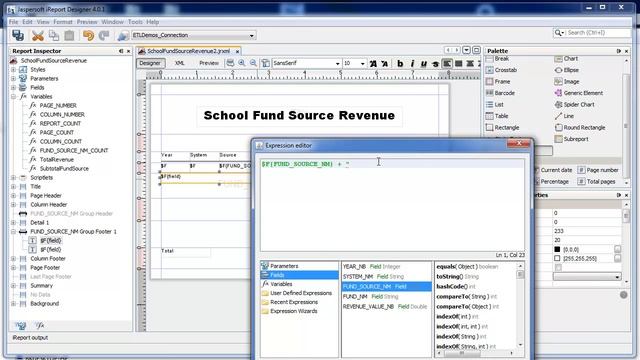640x360 pixels.
Task: Close the SchoolFundSourceRevenue2.jrxml tab
Action: tap(238, 51)
